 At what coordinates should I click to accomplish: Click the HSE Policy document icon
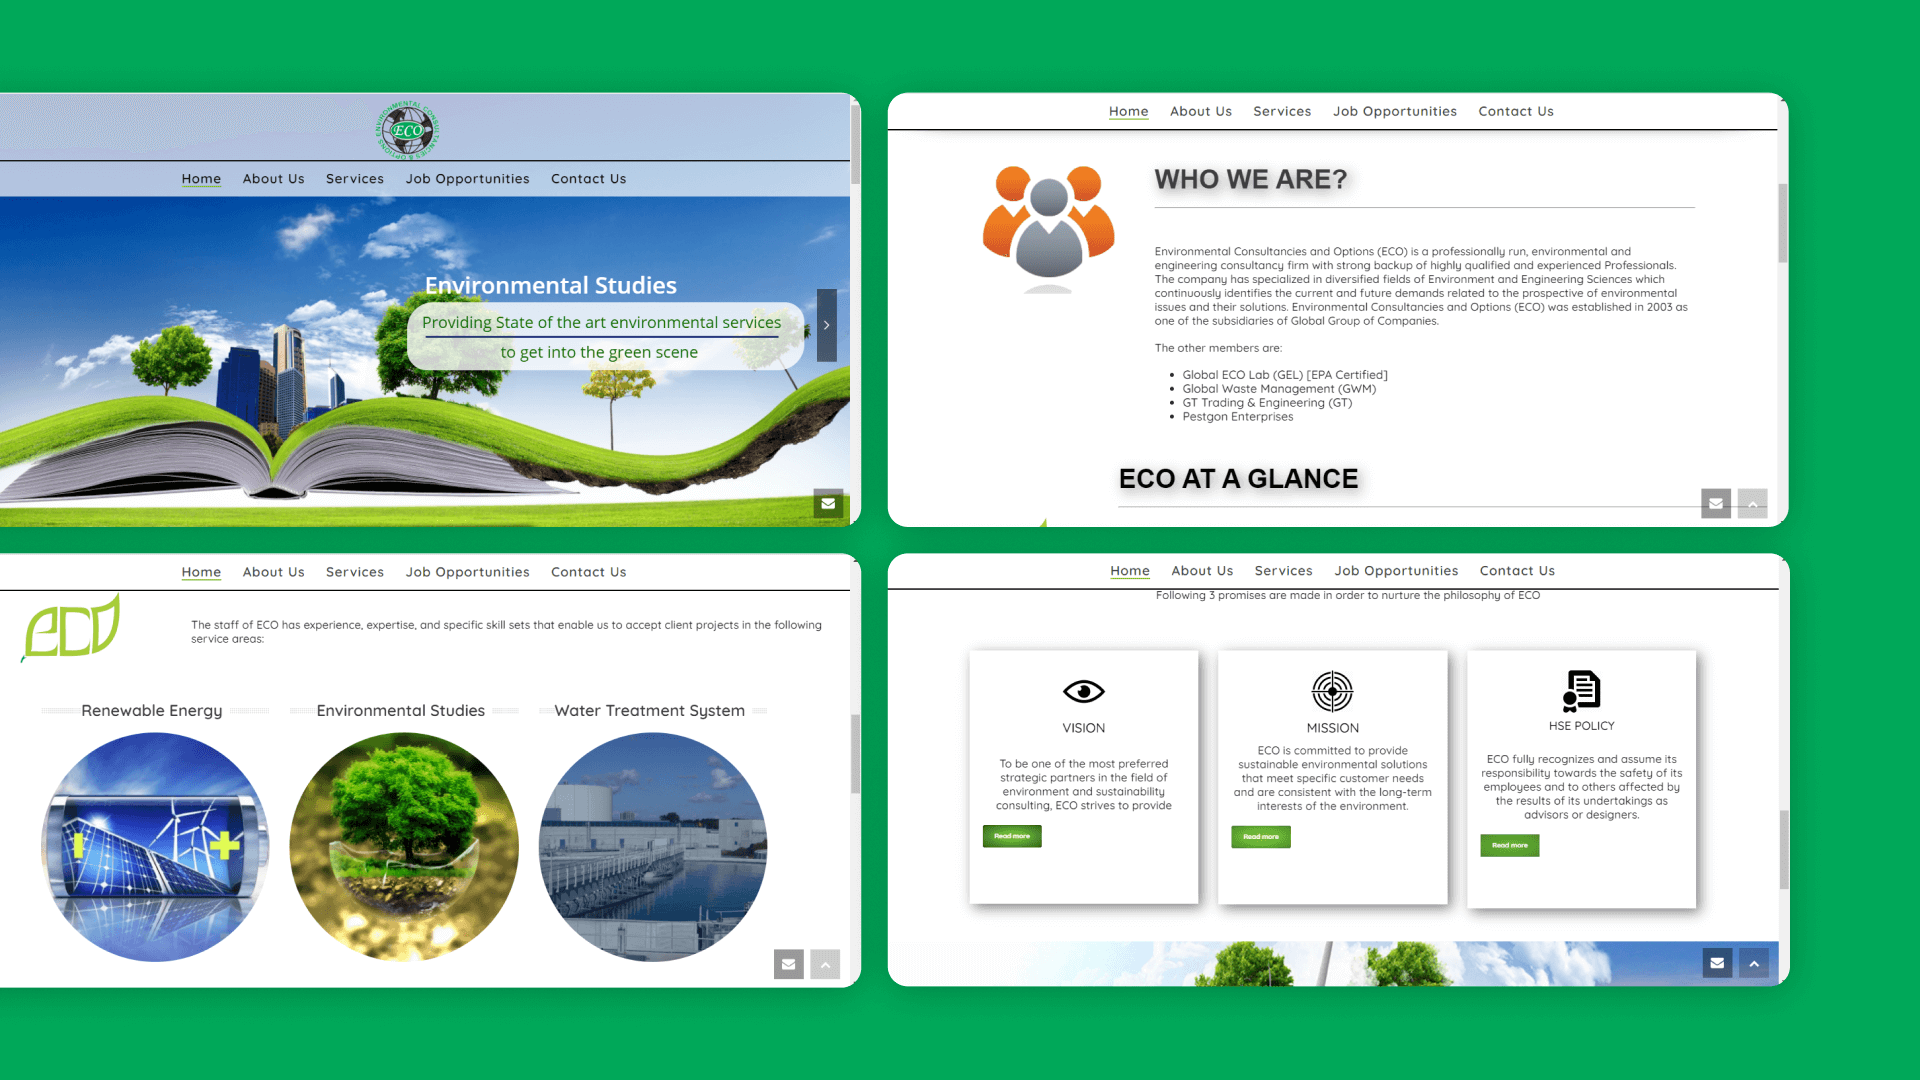click(x=1580, y=690)
